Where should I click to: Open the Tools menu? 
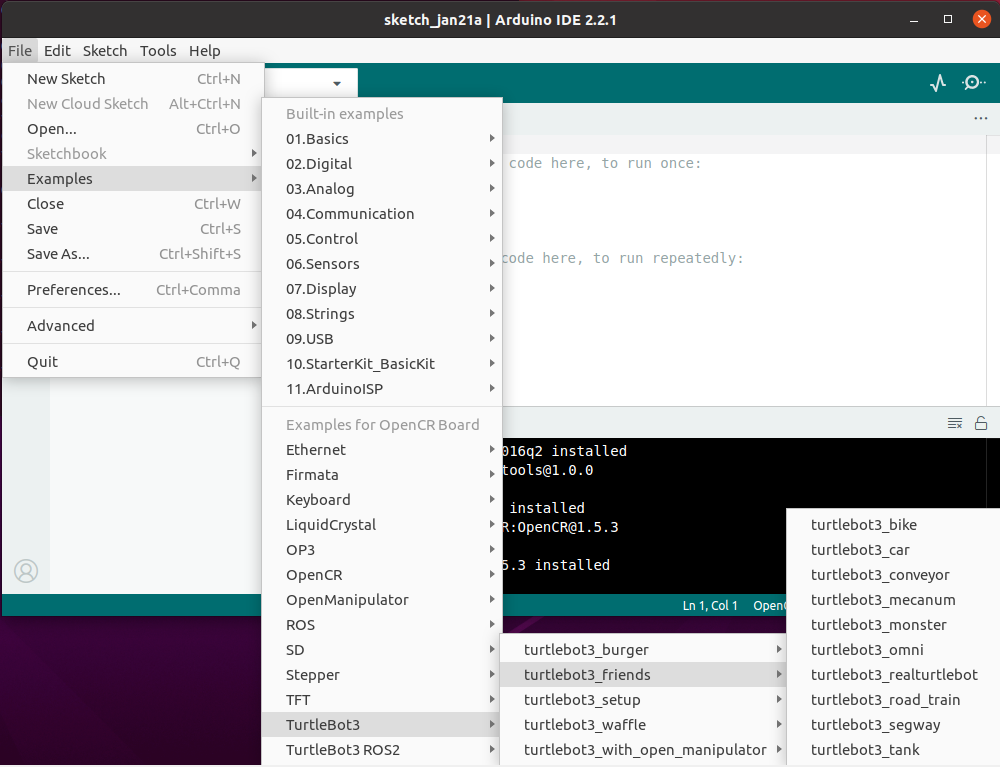158,51
